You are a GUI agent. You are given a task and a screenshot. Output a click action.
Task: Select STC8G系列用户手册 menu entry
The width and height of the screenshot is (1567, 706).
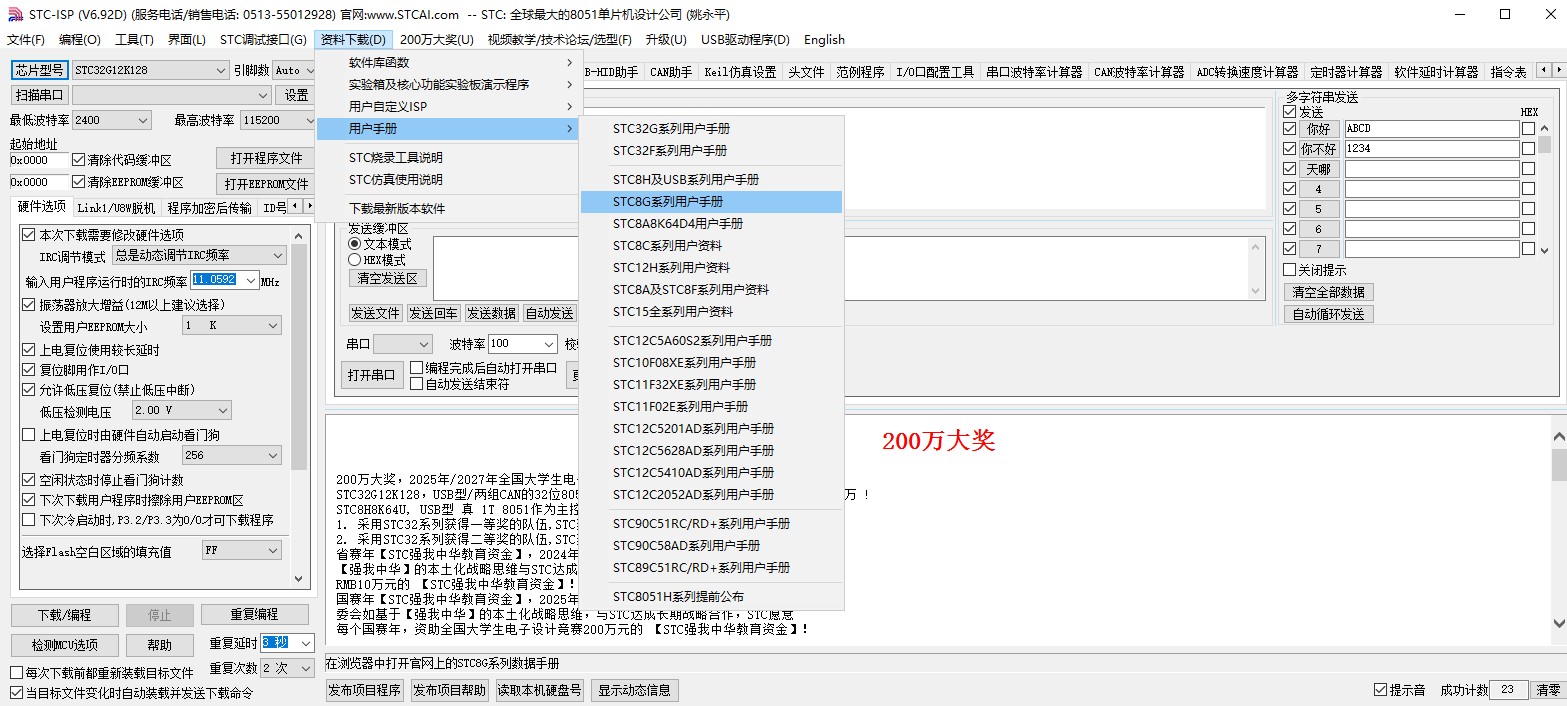click(x=711, y=201)
